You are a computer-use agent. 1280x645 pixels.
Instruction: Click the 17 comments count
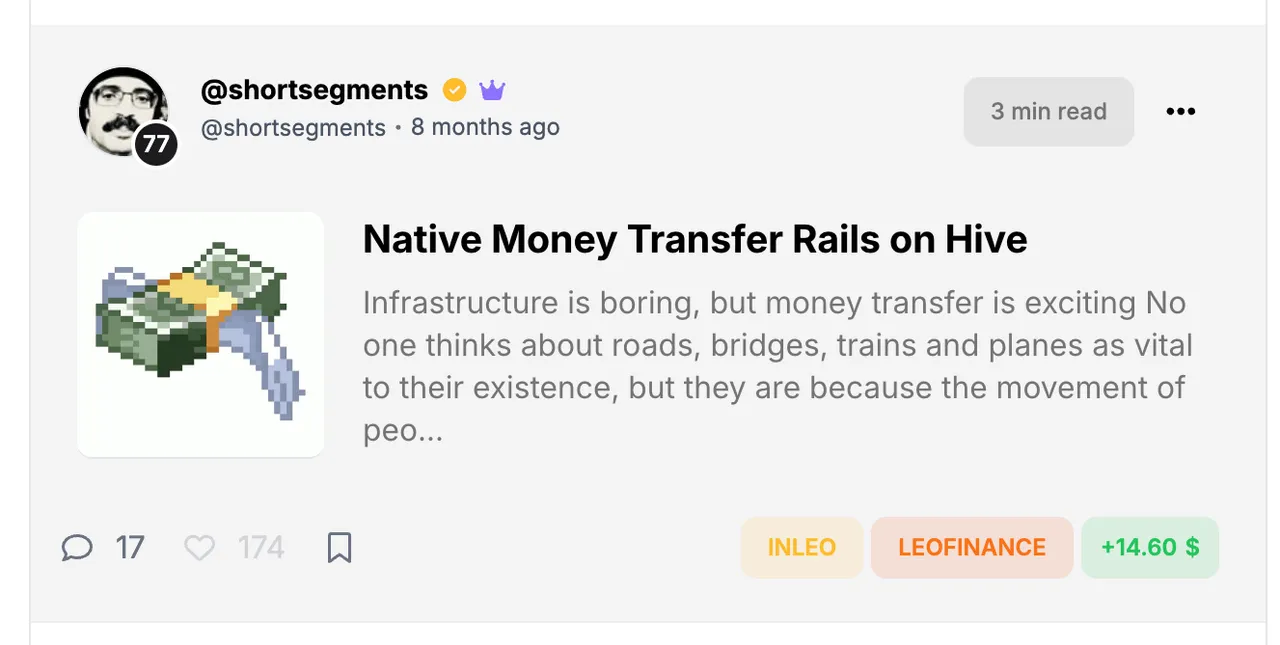point(130,547)
